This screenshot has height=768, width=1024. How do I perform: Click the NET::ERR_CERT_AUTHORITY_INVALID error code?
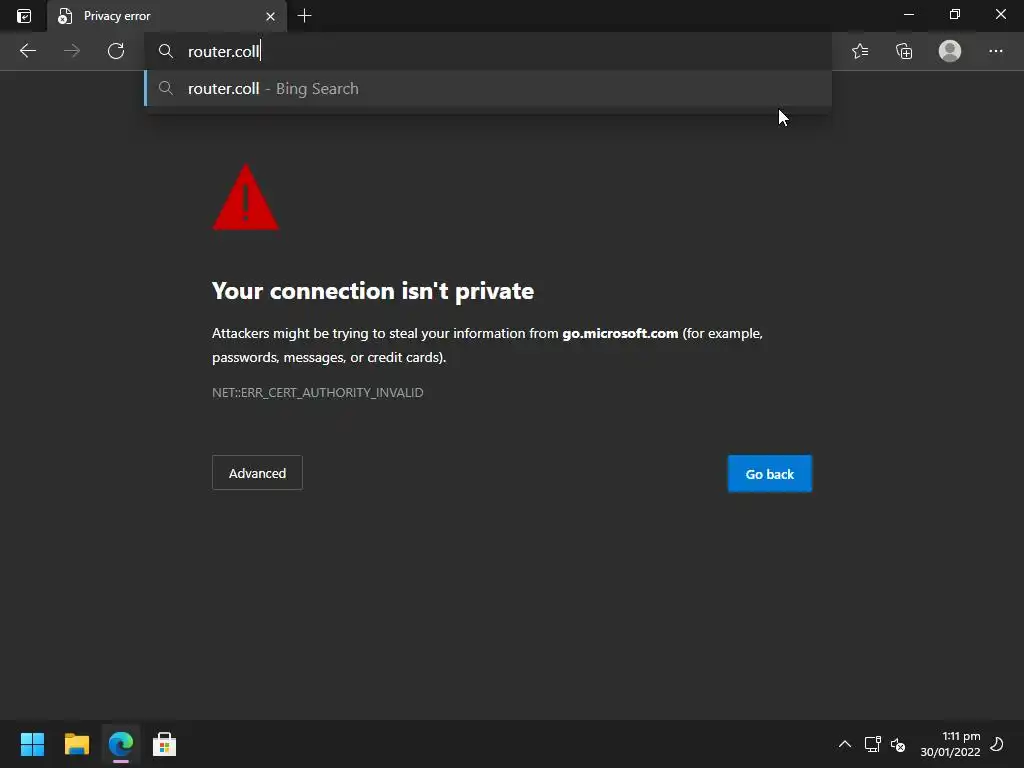pos(317,392)
